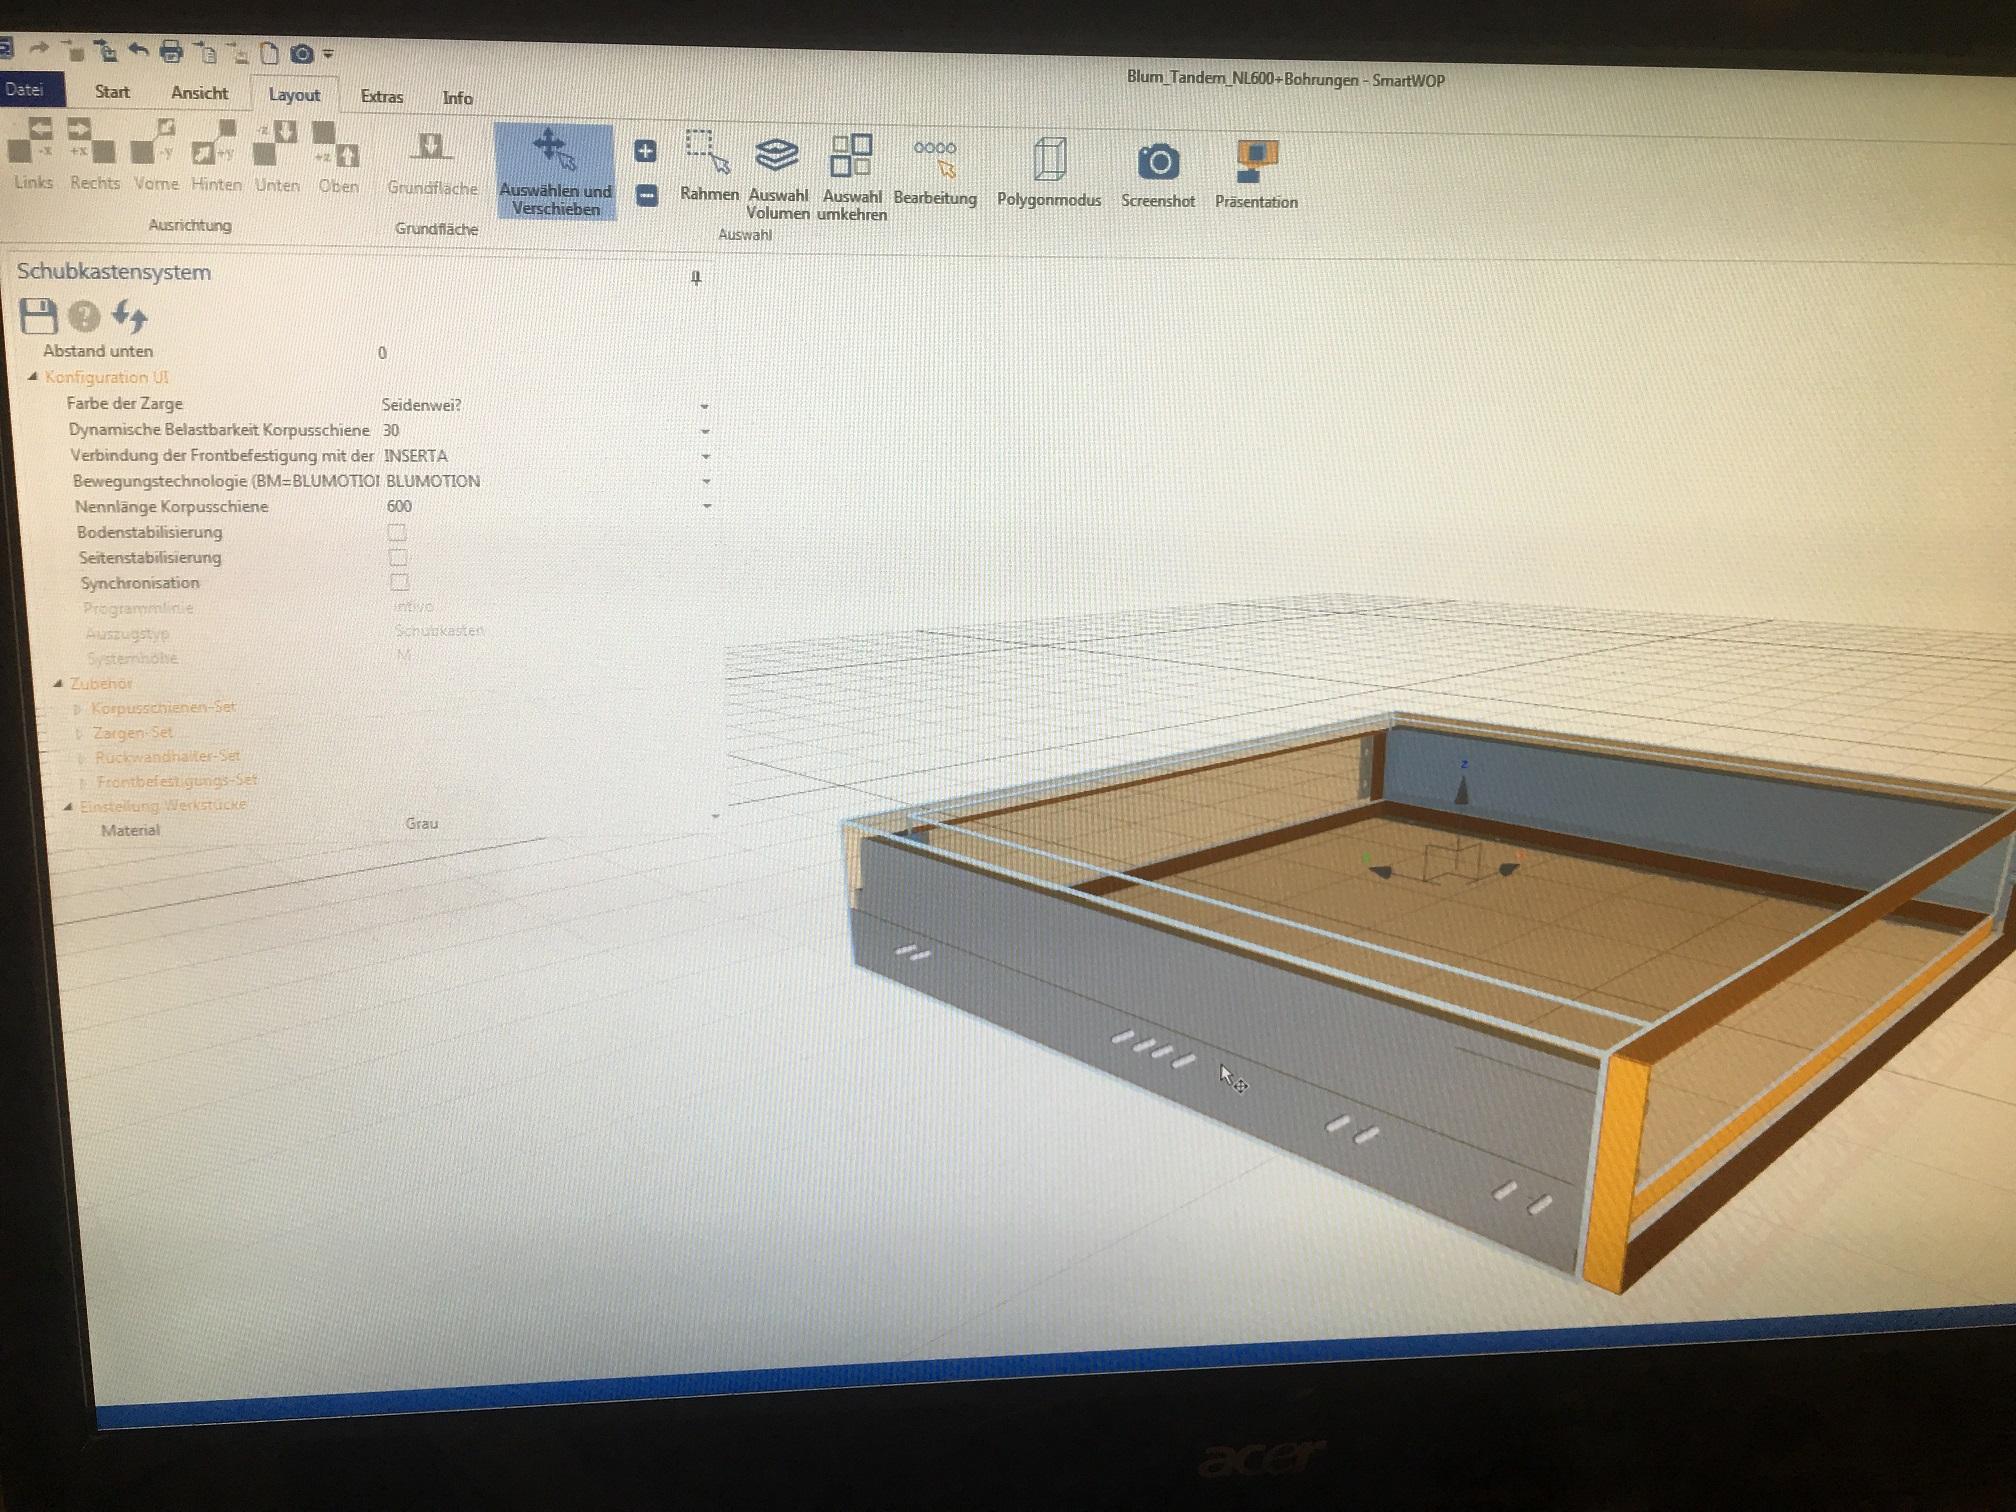
Task: Expand the Rückwandhalter-Set node
Action: tap(82, 757)
